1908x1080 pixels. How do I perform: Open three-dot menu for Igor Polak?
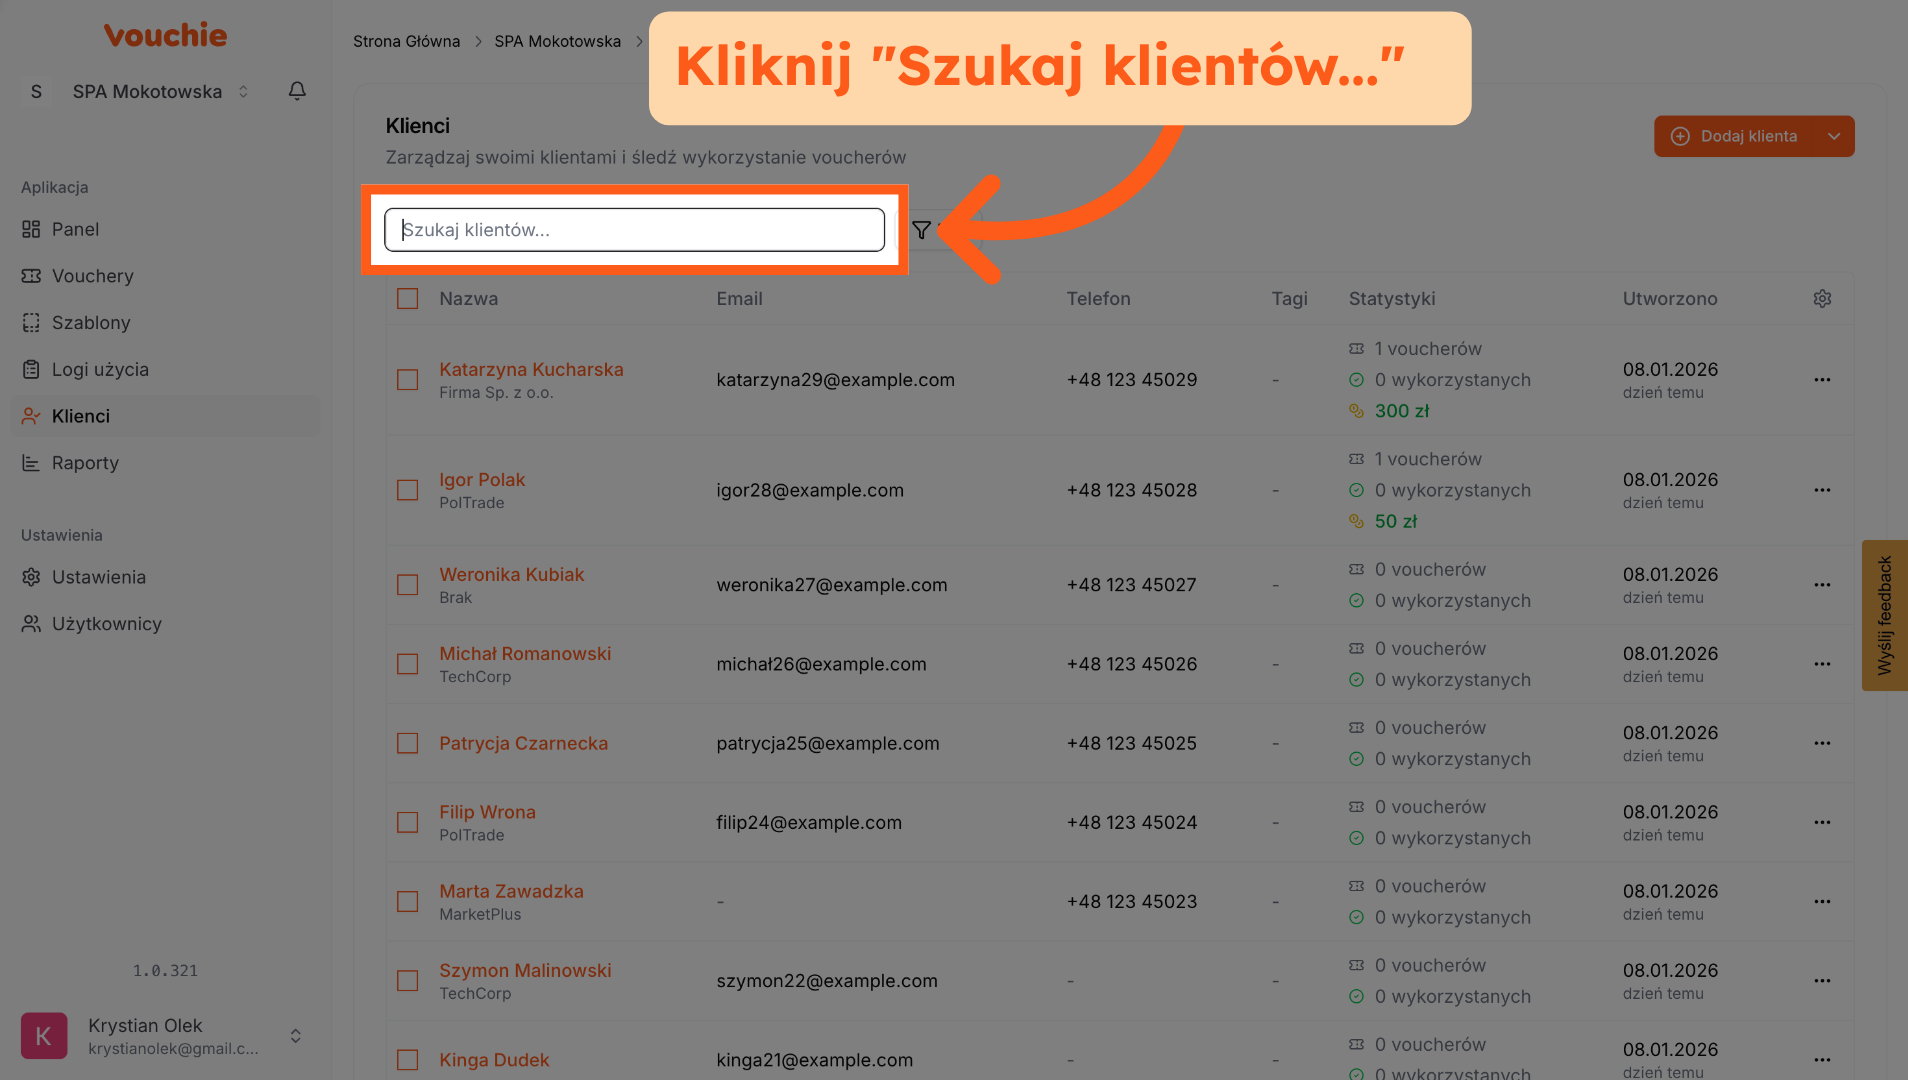coord(1822,490)
